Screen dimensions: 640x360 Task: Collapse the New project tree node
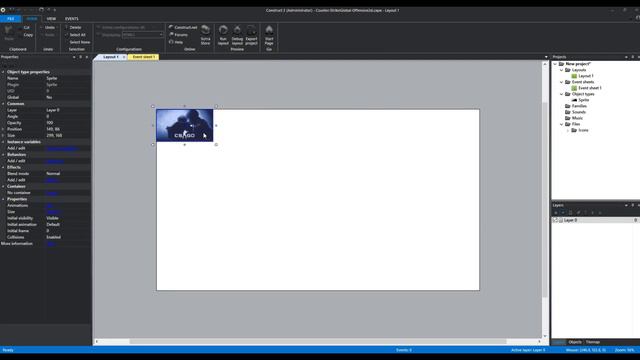click(555, 64)
